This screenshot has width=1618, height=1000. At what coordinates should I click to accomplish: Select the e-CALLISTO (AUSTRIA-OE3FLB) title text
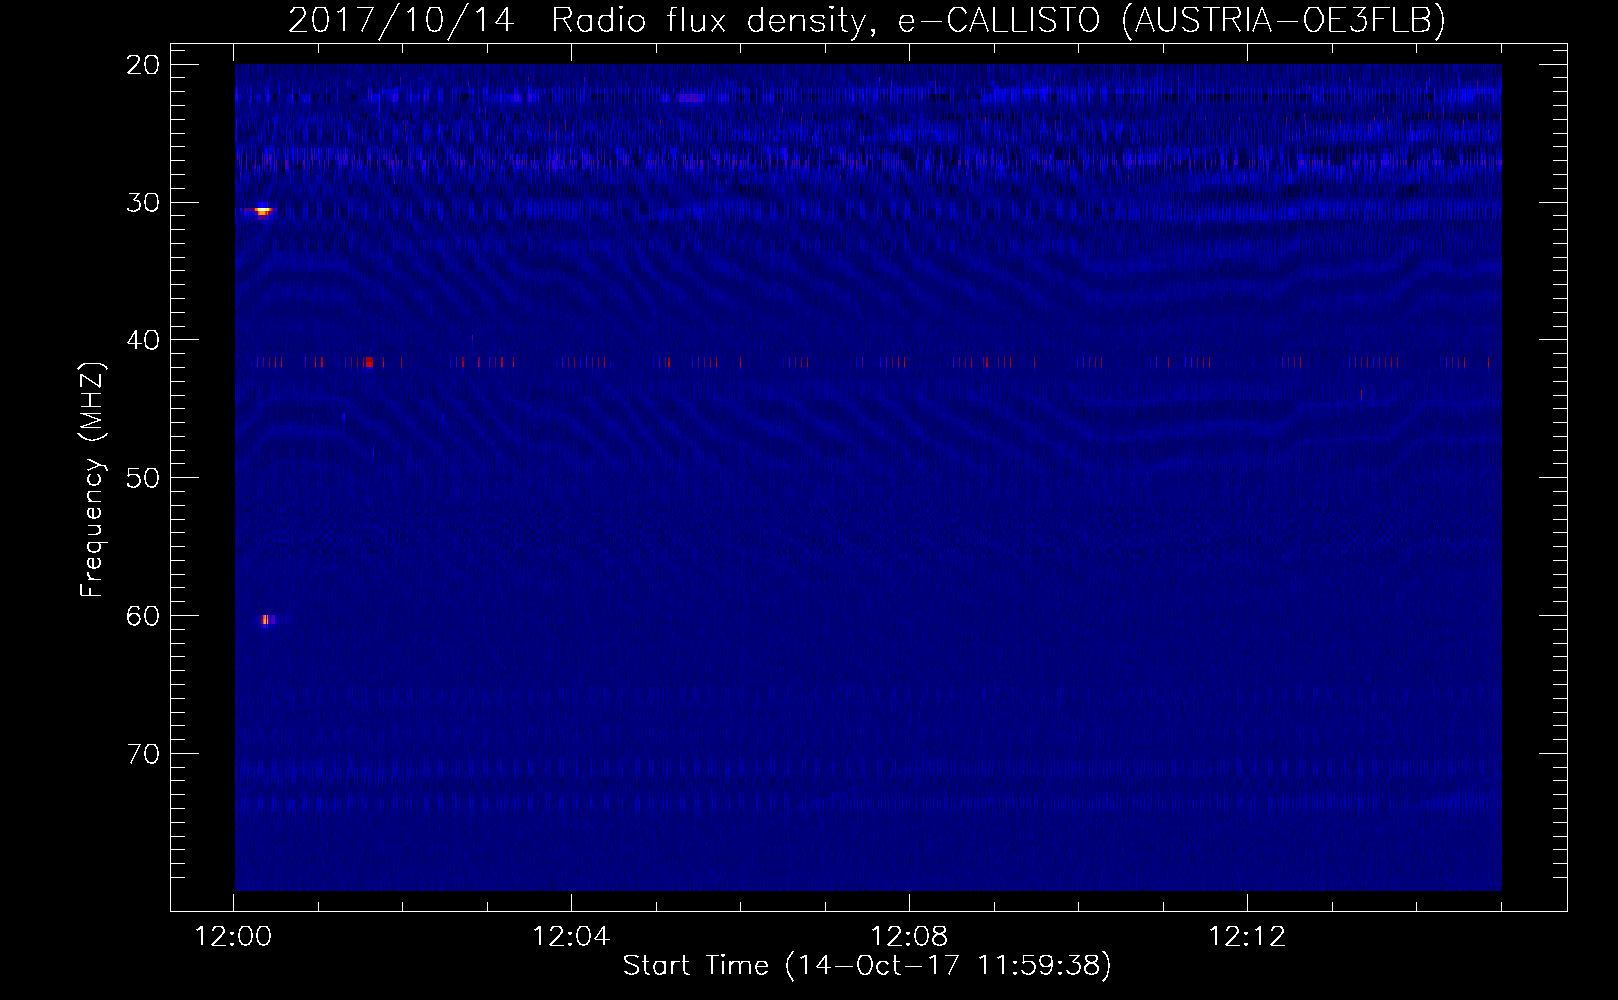[1172, 20]
